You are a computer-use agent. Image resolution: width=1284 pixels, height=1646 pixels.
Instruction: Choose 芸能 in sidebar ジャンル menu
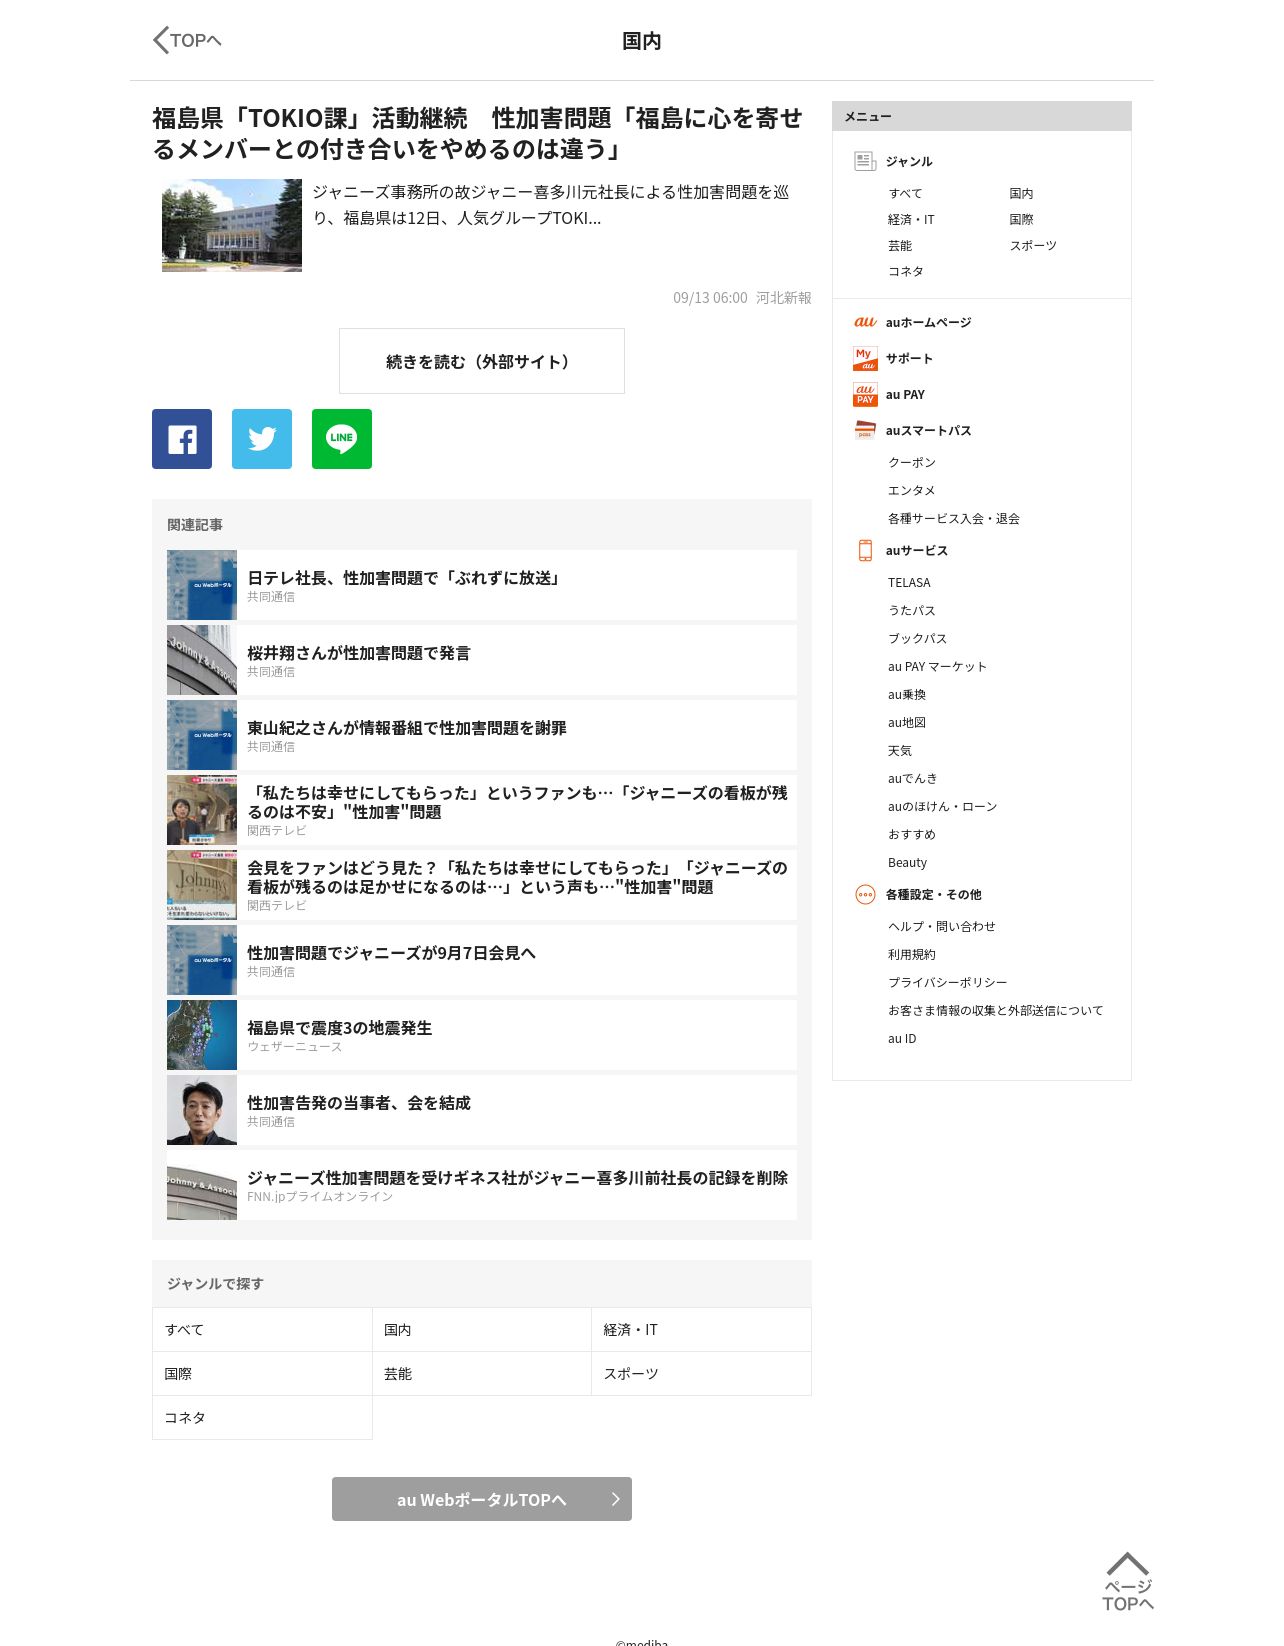coord(900,245)
